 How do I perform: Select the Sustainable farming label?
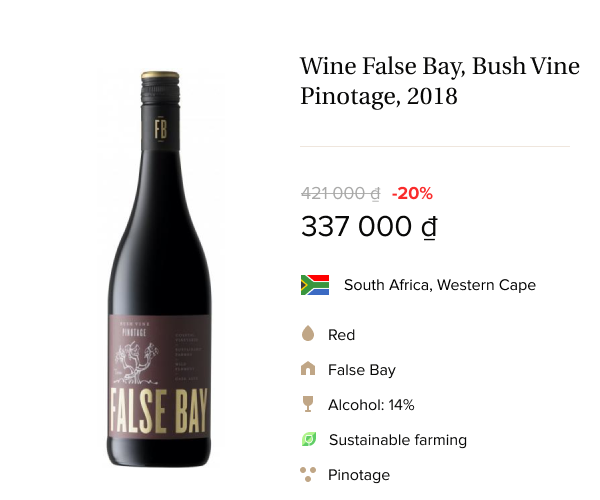(397, 440)
